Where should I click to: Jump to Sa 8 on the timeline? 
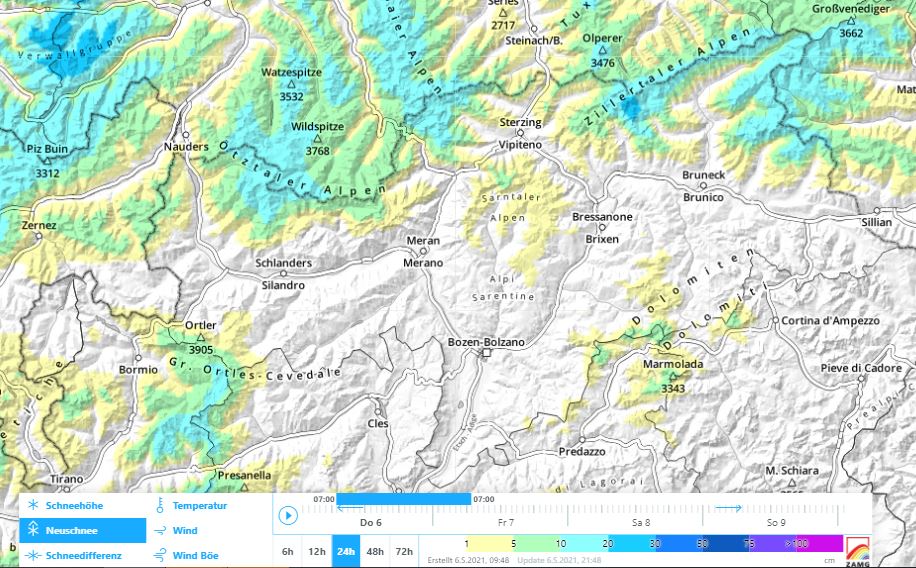[x=640, y=522]
